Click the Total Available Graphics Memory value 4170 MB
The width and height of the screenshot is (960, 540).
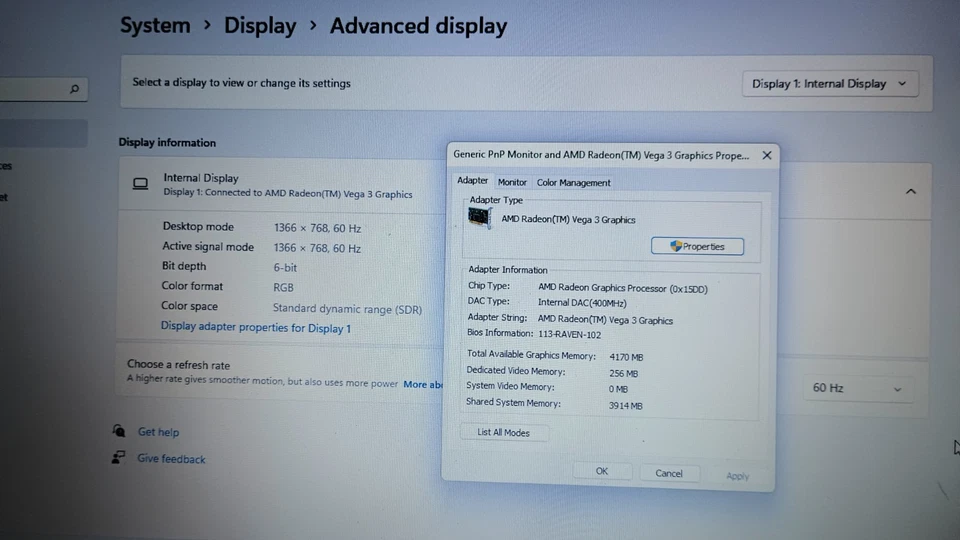[x=626, y=357]
